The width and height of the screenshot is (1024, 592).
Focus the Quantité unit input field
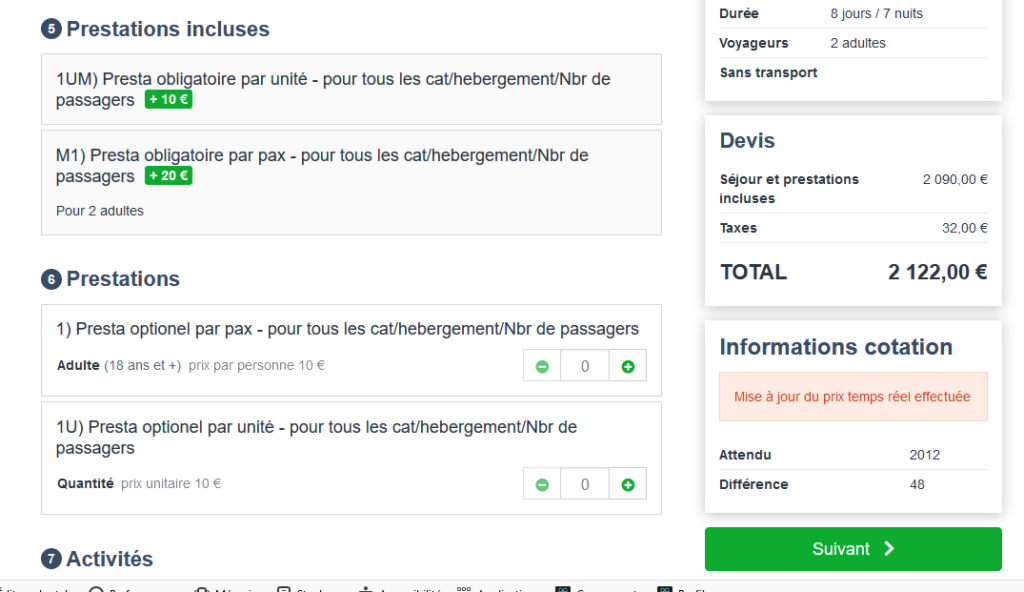(x=585, y=485)
